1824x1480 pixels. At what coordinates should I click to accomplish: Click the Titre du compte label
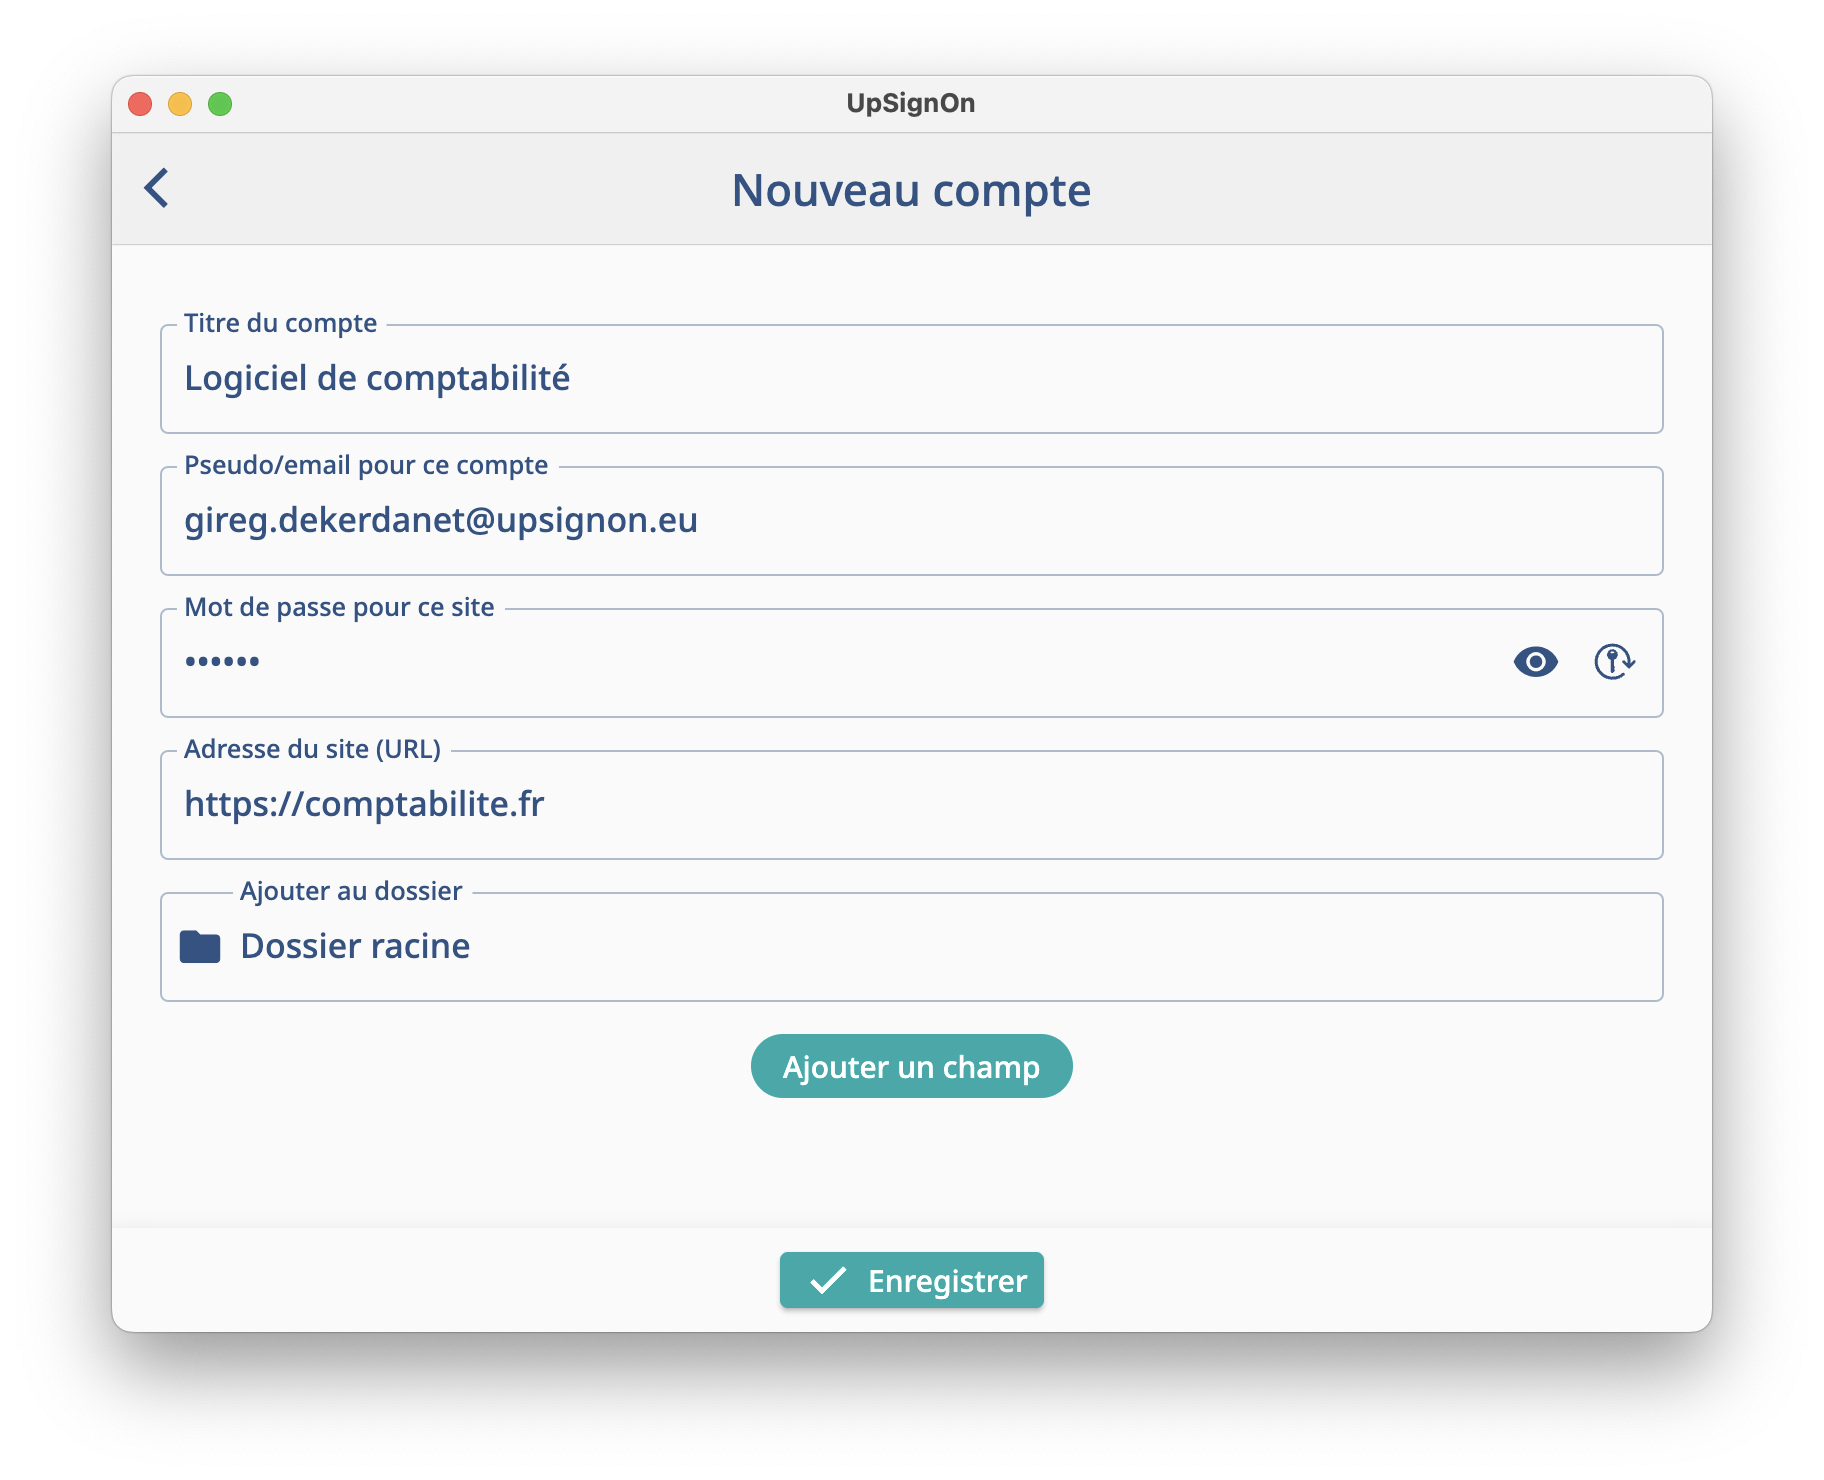(280, 323)
